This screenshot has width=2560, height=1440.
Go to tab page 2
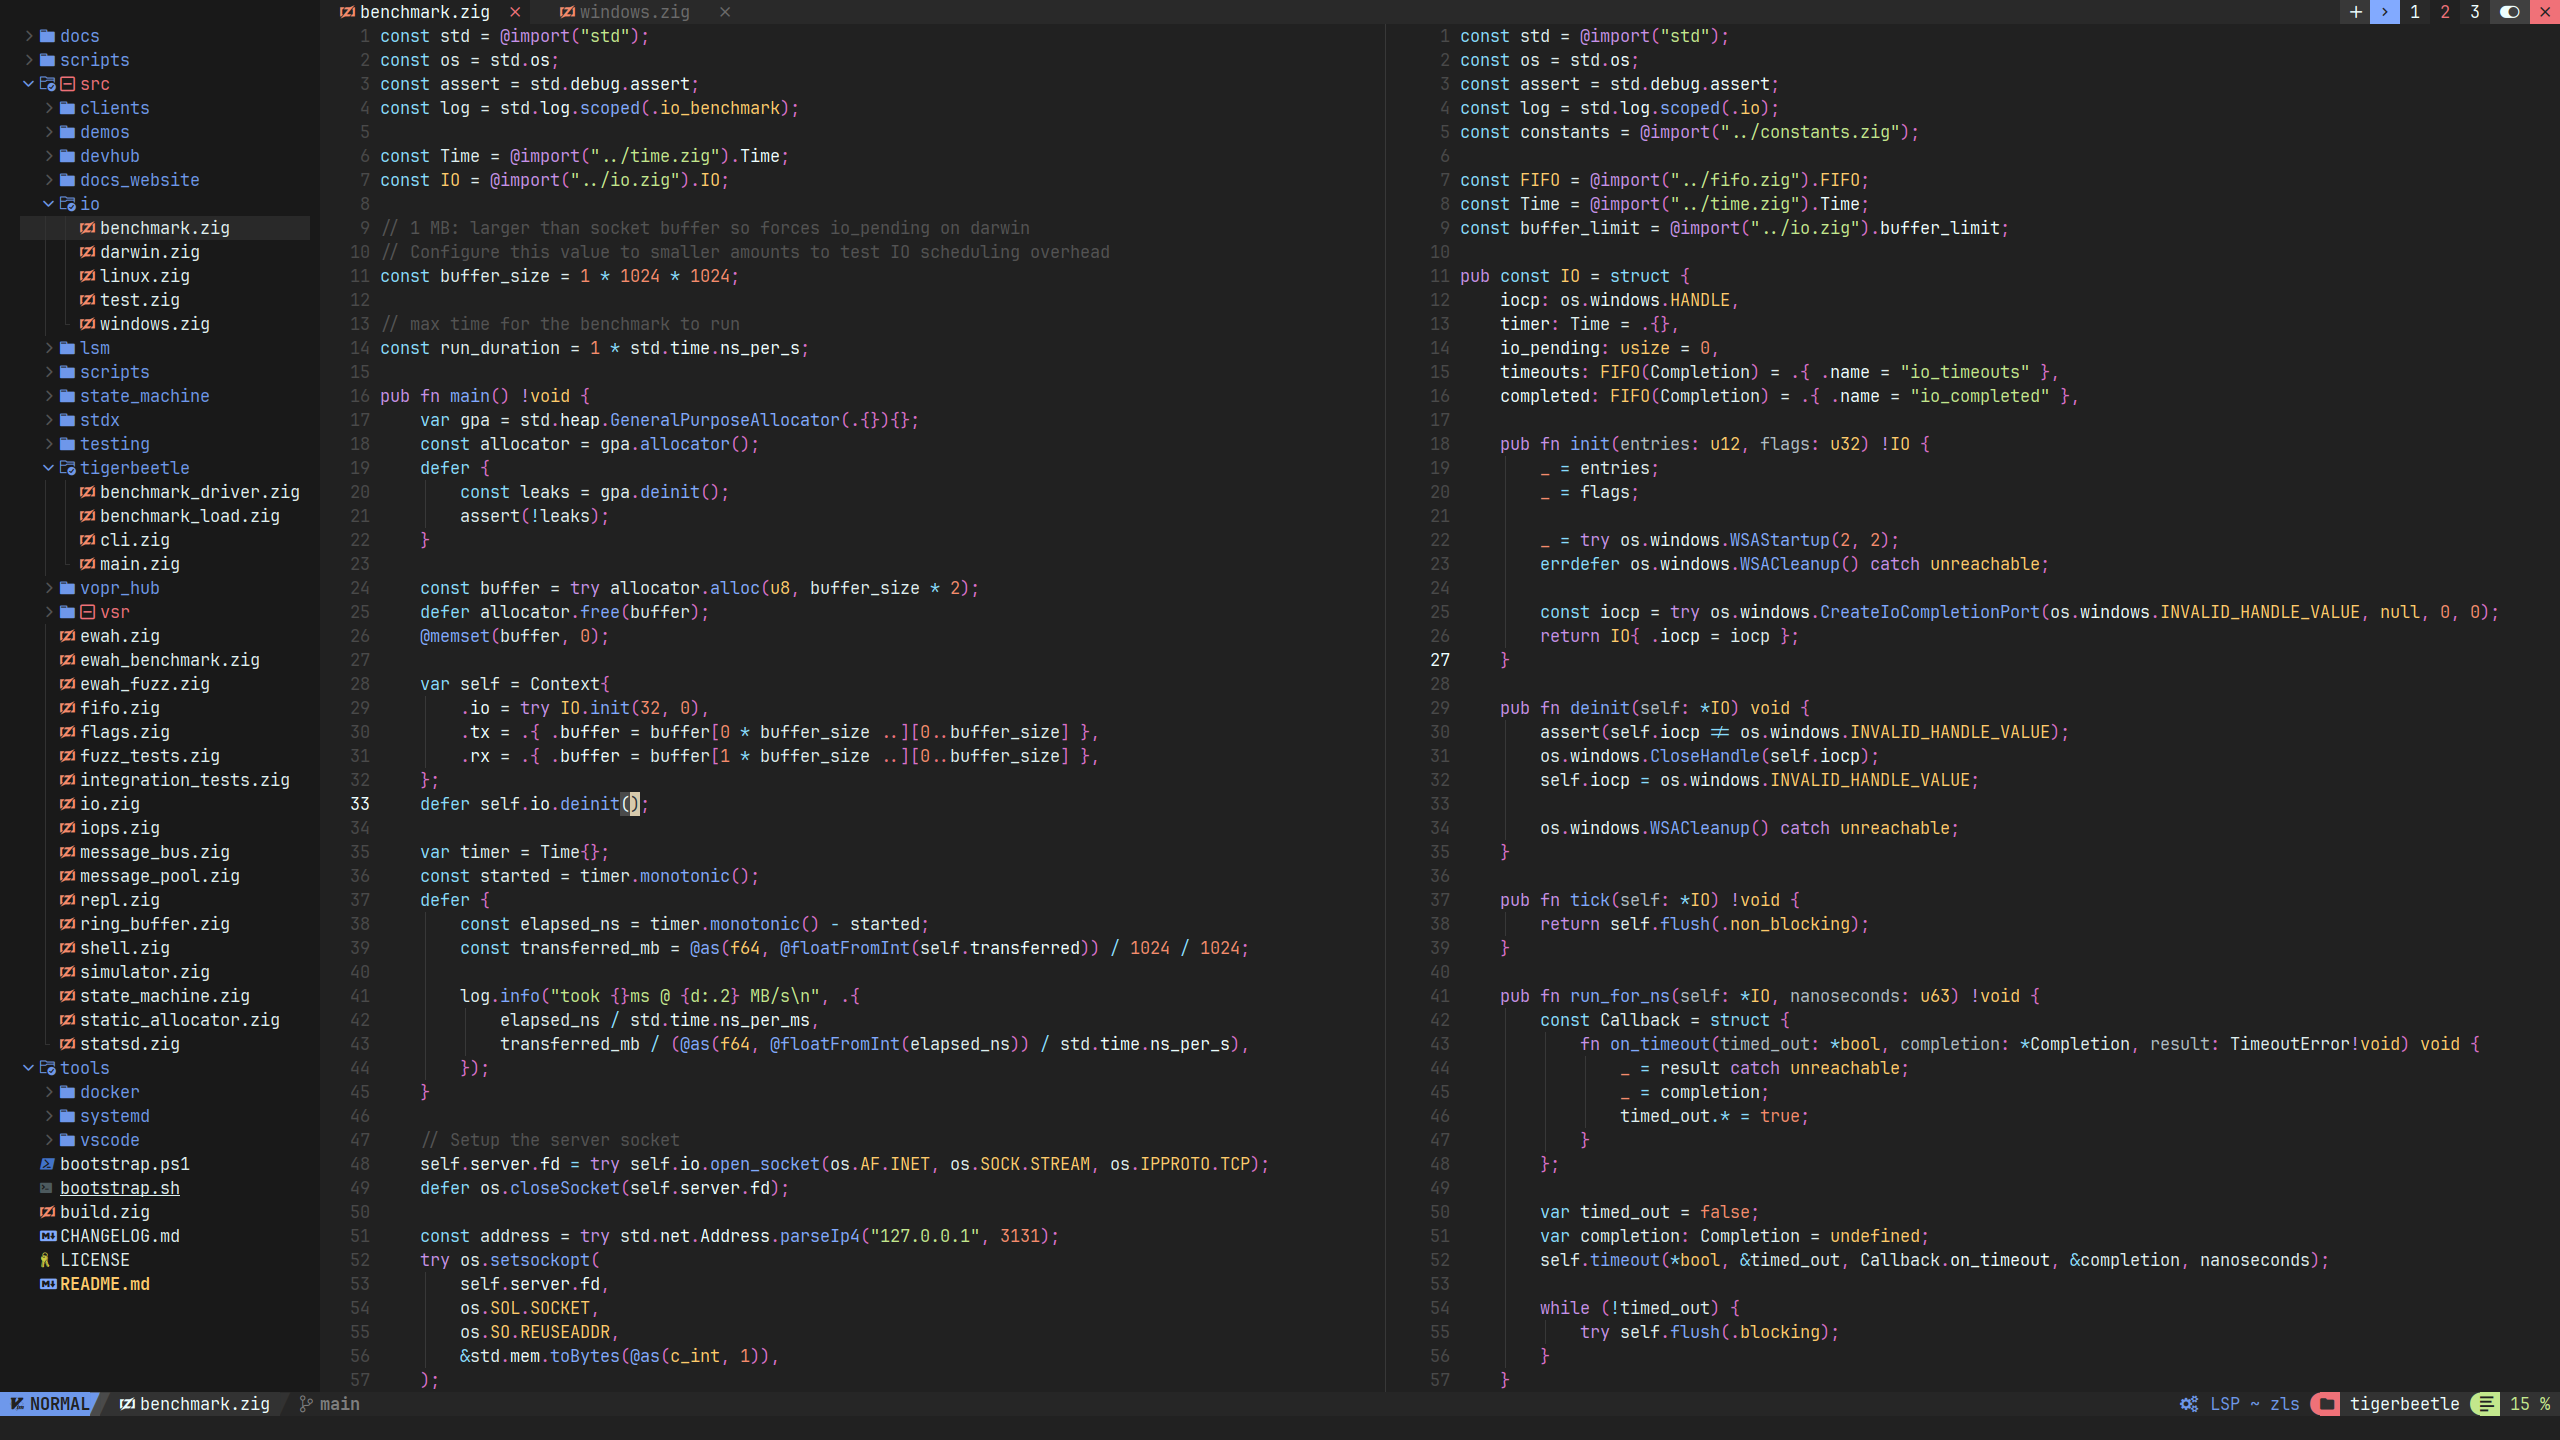pos(2445,12)
